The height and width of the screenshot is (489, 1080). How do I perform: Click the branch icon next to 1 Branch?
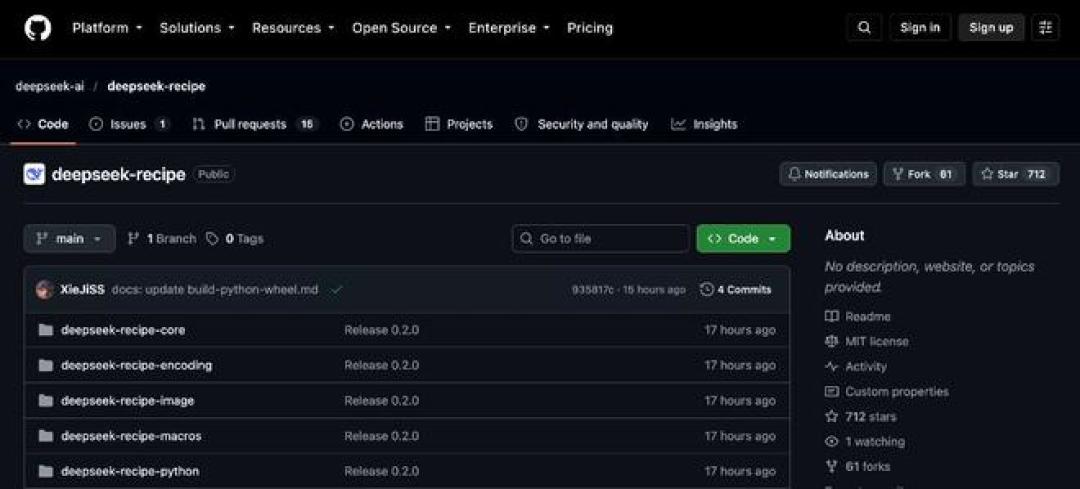[134, 239]
